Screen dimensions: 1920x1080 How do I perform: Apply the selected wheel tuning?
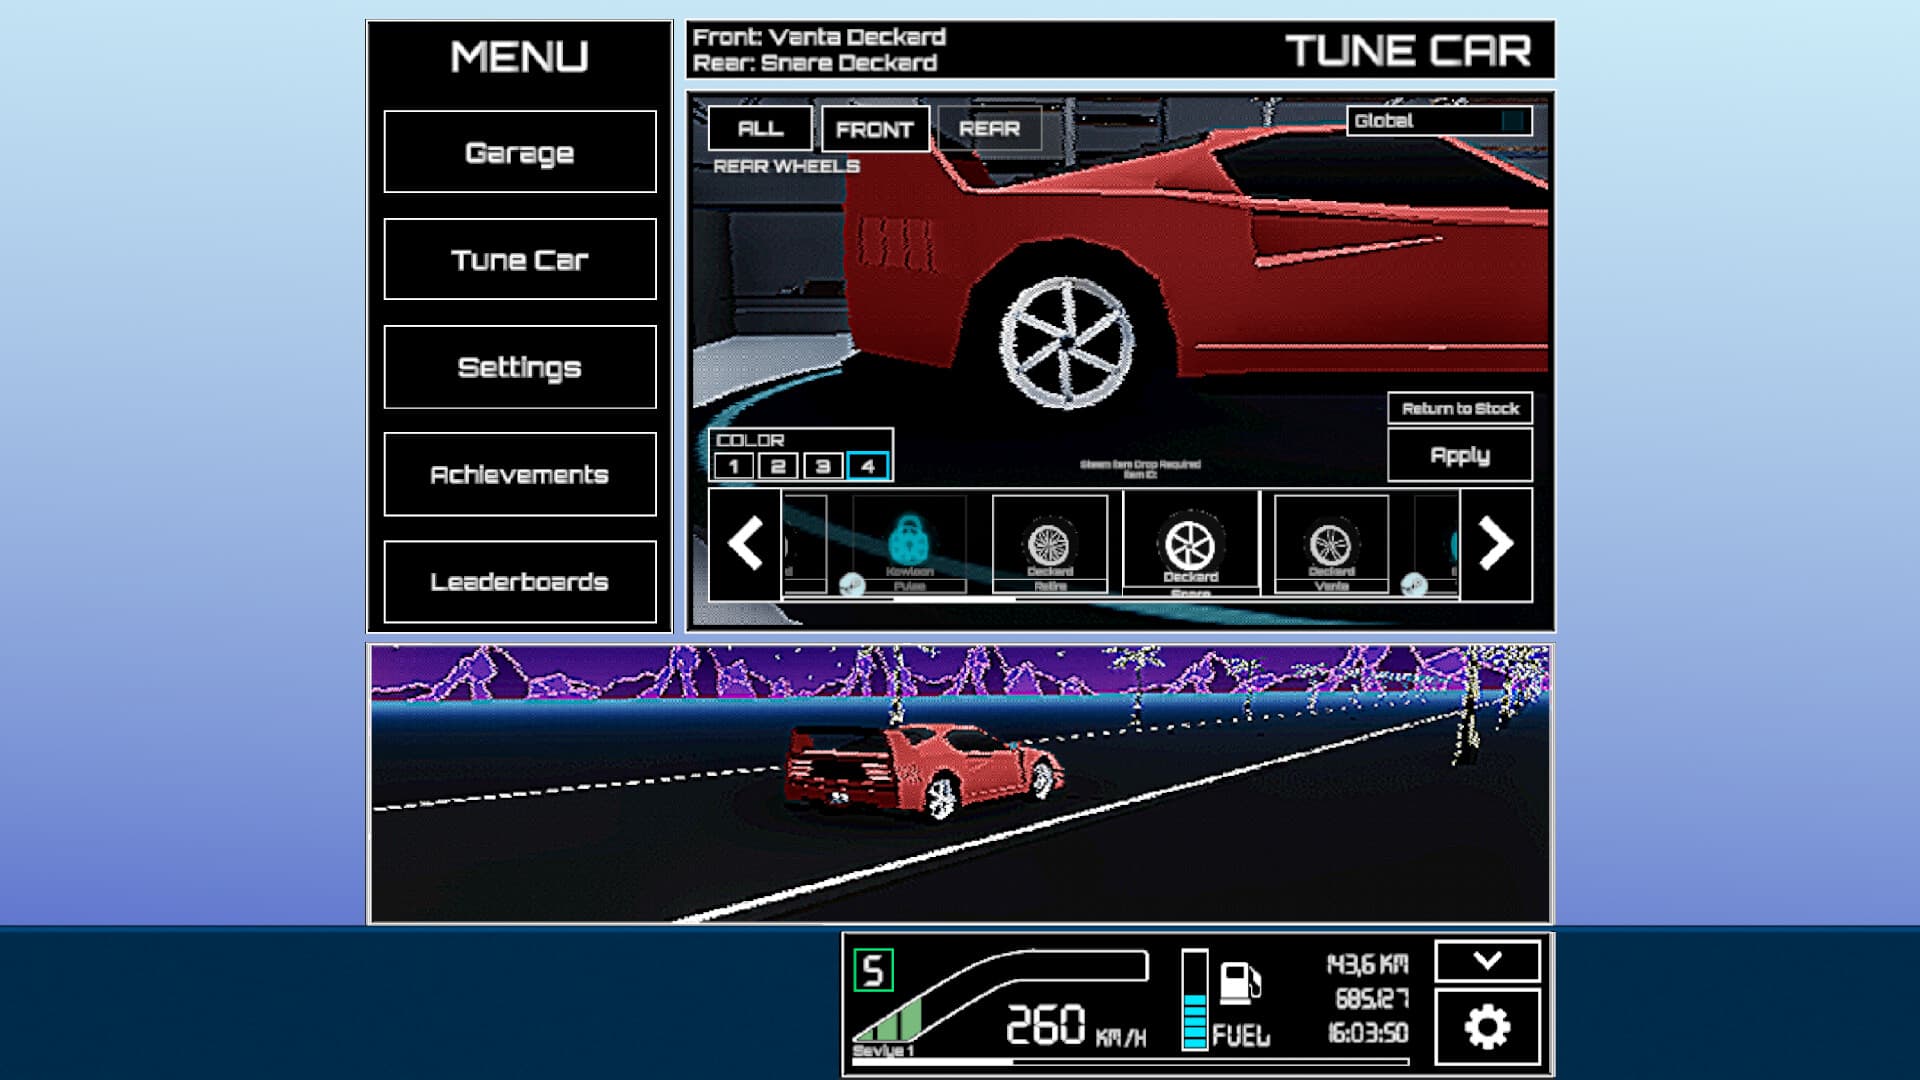(x=1460, y=455)
